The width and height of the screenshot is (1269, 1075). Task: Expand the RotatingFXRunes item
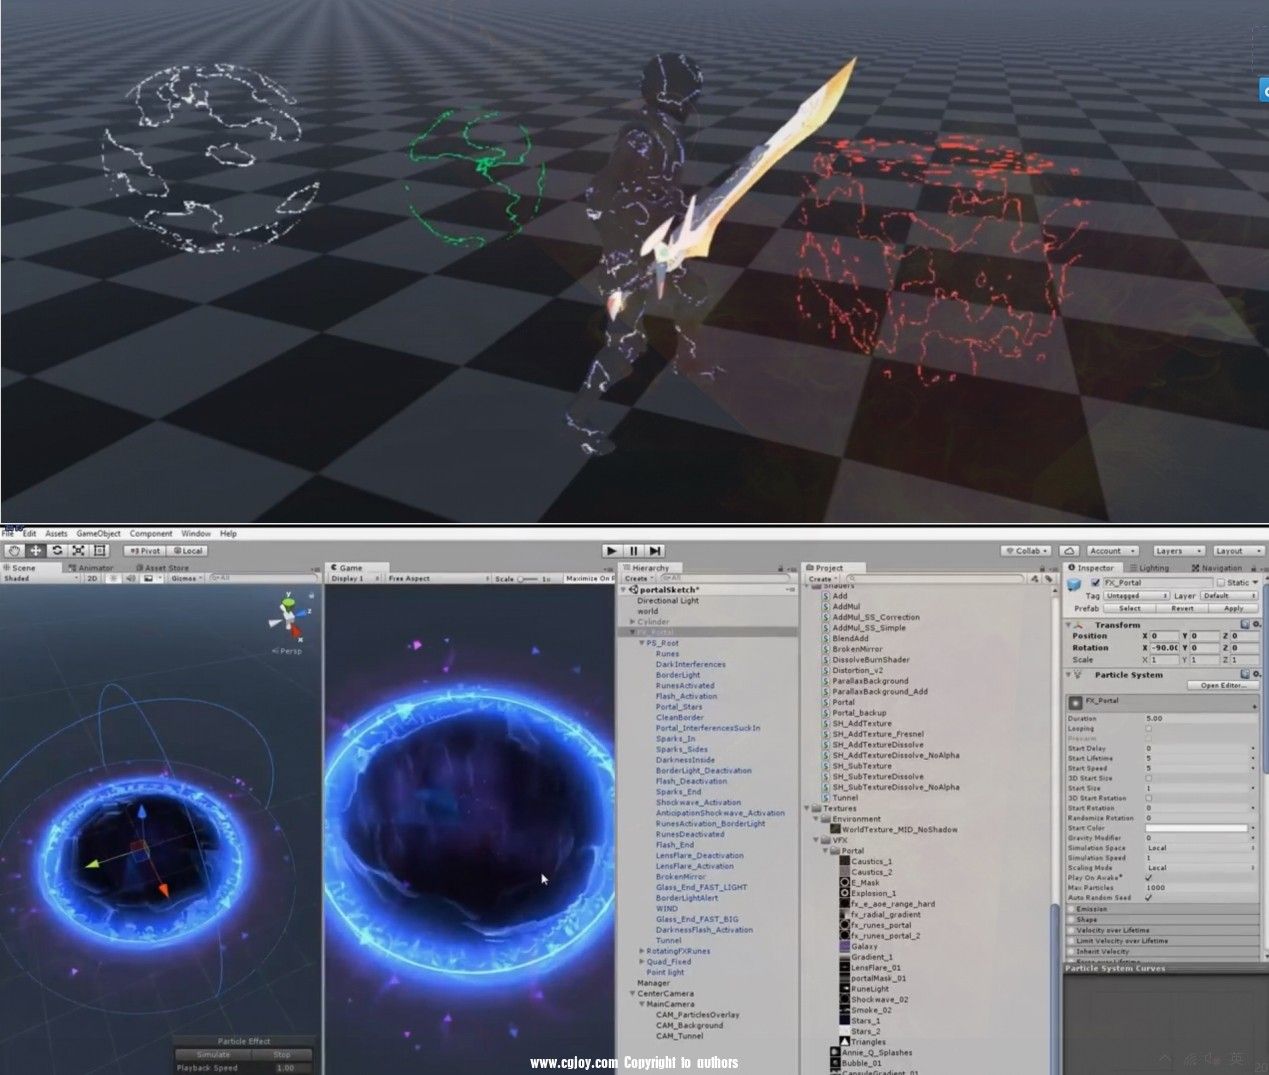click(x=641, y=951)
